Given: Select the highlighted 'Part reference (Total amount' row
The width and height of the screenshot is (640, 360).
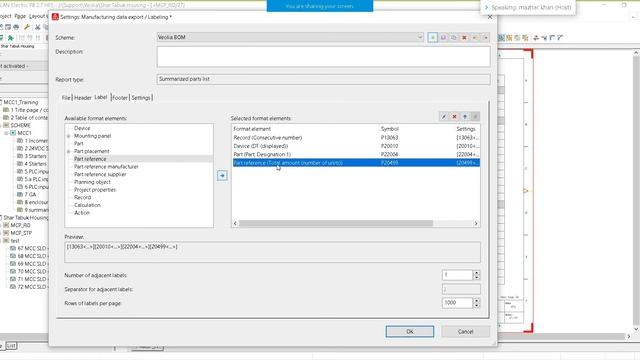Looking at the screenshot, I should [356, 163].
